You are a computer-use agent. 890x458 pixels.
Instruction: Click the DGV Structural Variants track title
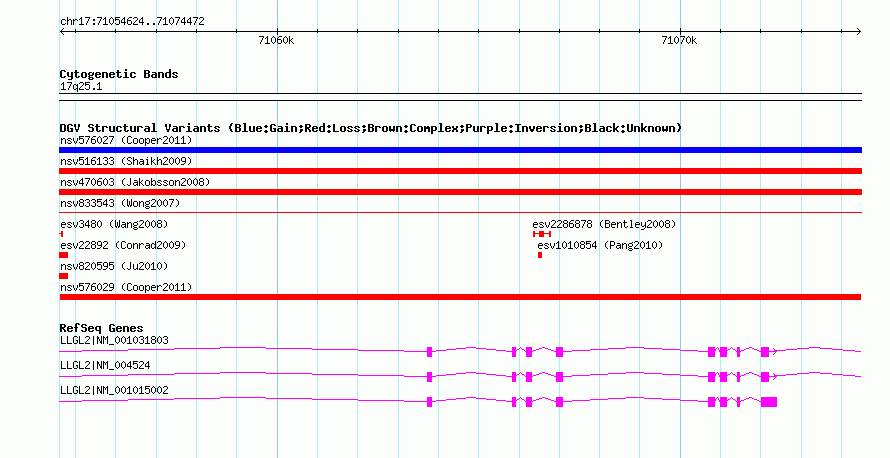tap(371, 128)
